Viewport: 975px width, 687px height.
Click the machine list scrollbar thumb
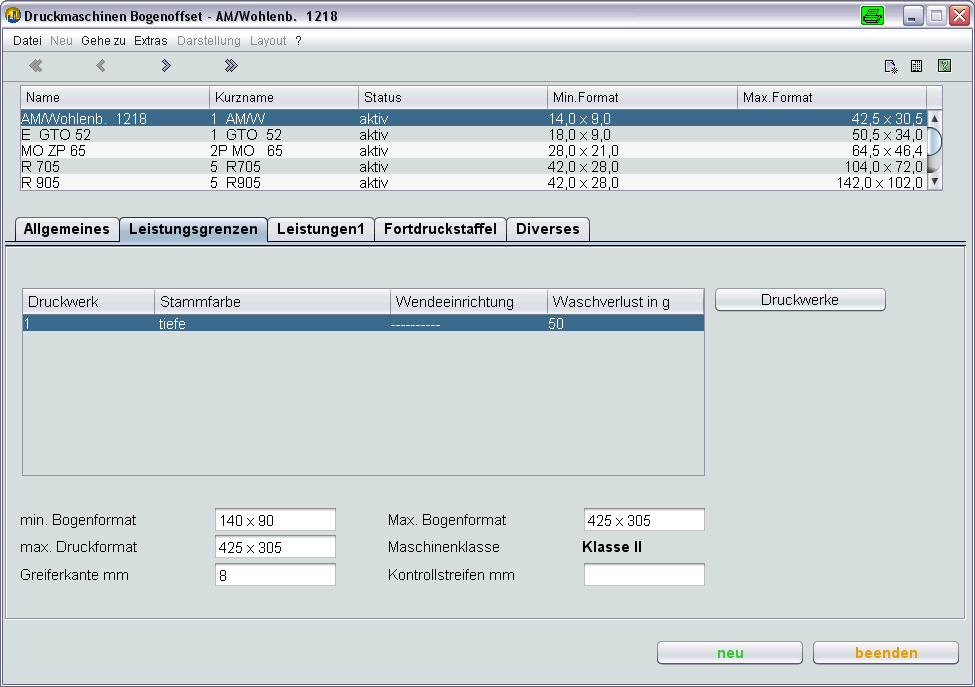[x=935, y=141]
